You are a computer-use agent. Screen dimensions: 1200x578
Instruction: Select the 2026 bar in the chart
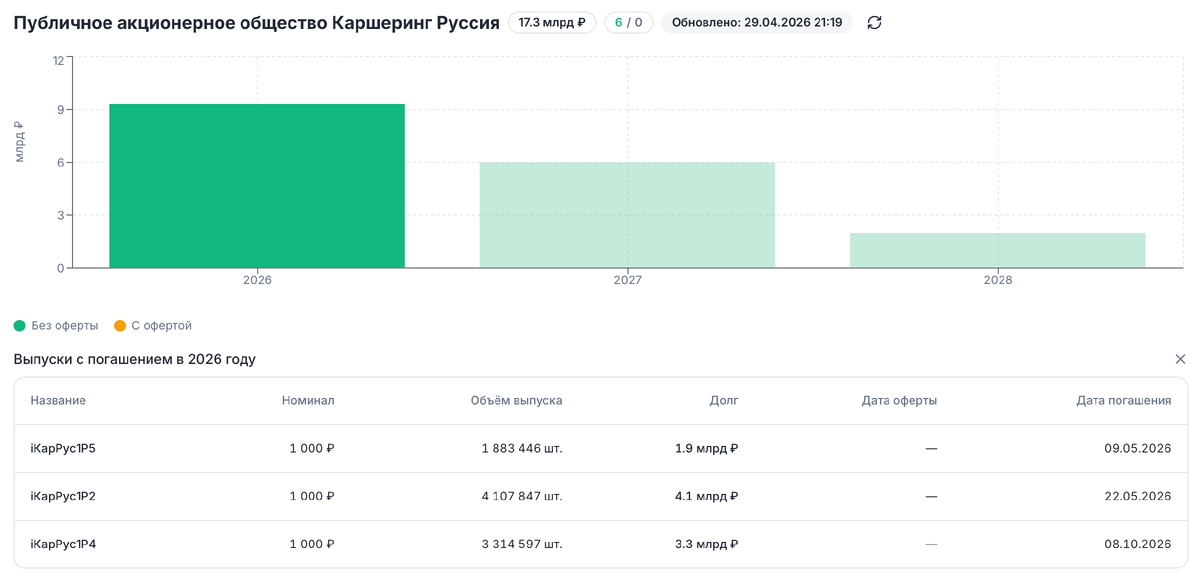coord(257,186)
